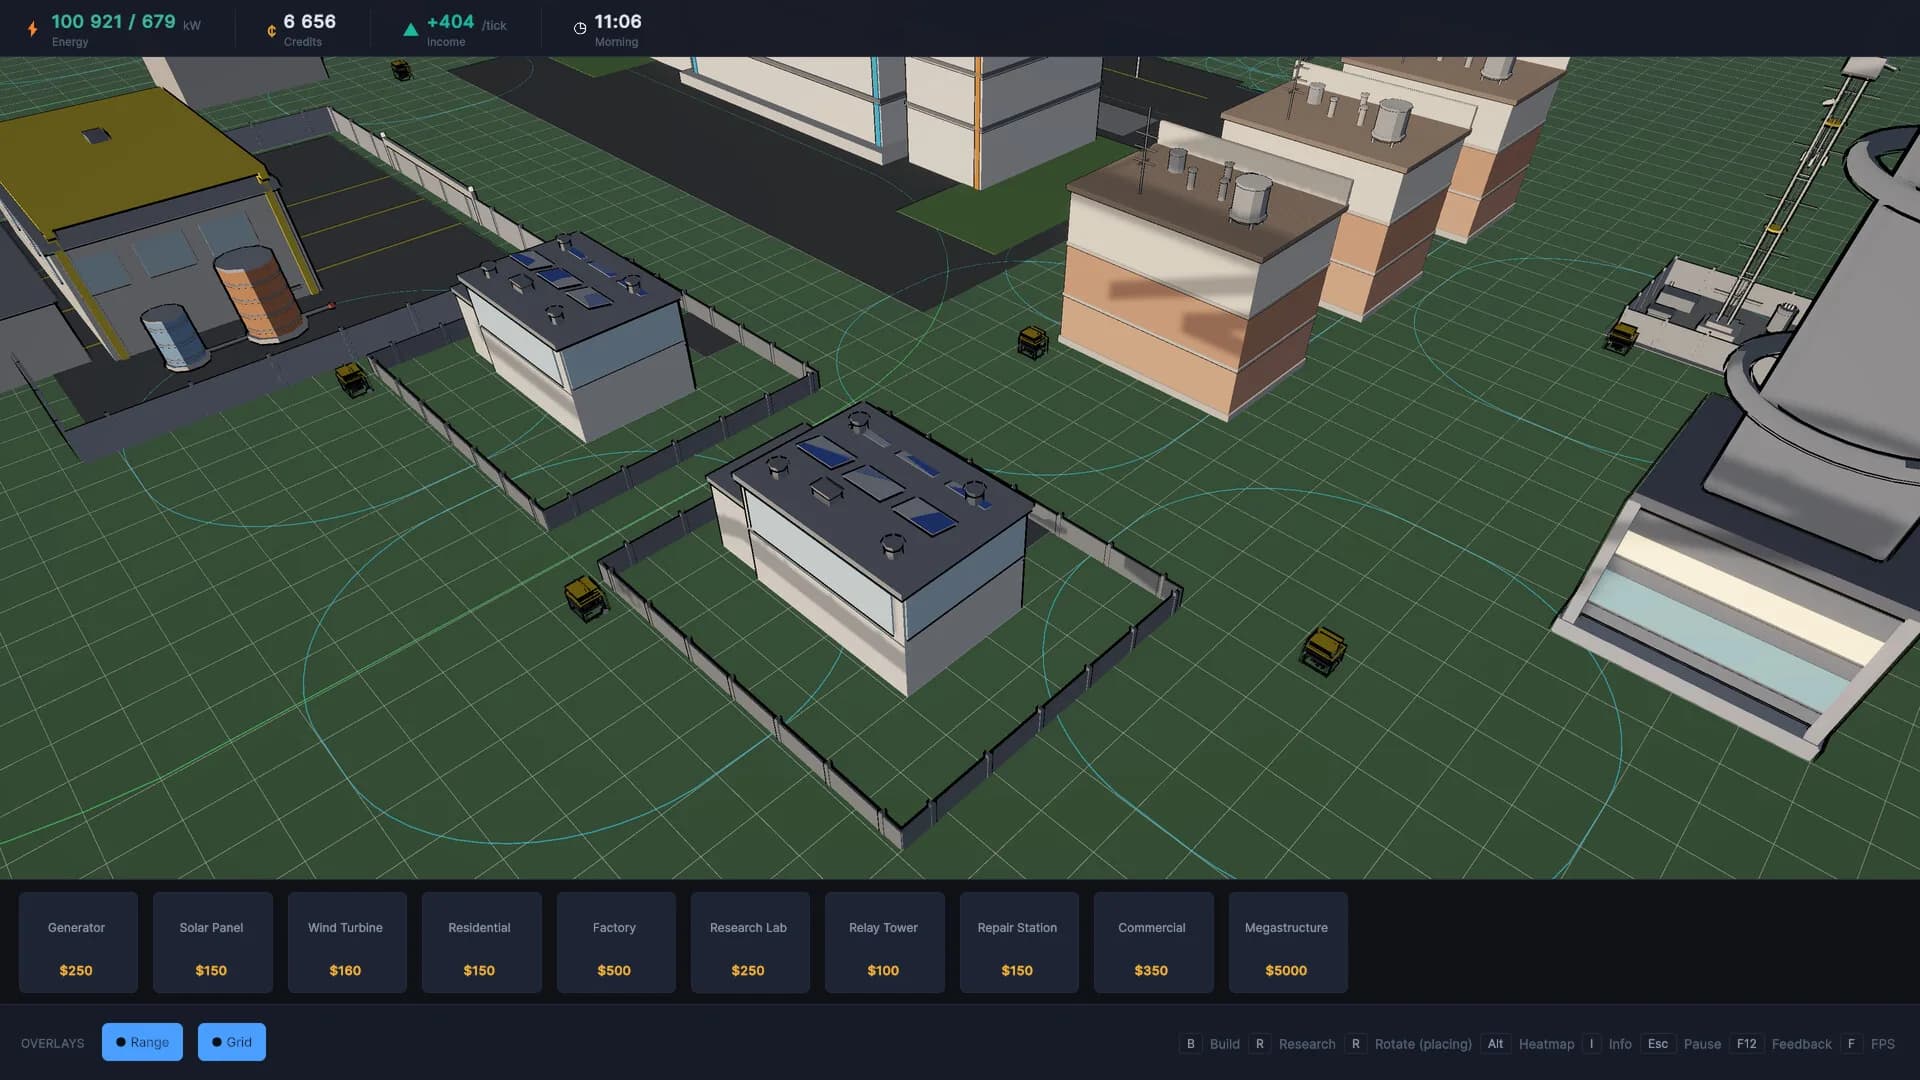Click the 11:06 time display
This screenshot has height=1080, width=1920.
[x=617, y=21]
